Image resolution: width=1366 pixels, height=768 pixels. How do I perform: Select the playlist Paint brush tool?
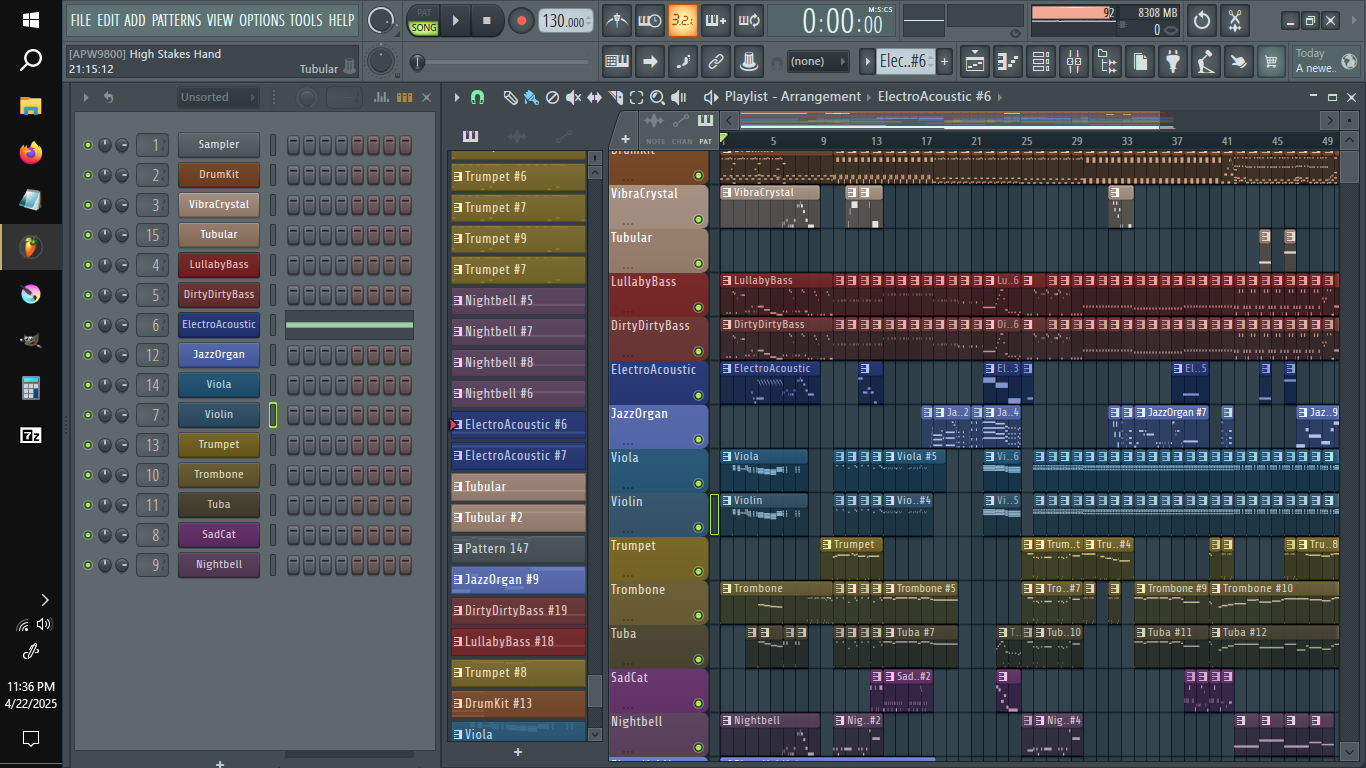tap(531, 97)
